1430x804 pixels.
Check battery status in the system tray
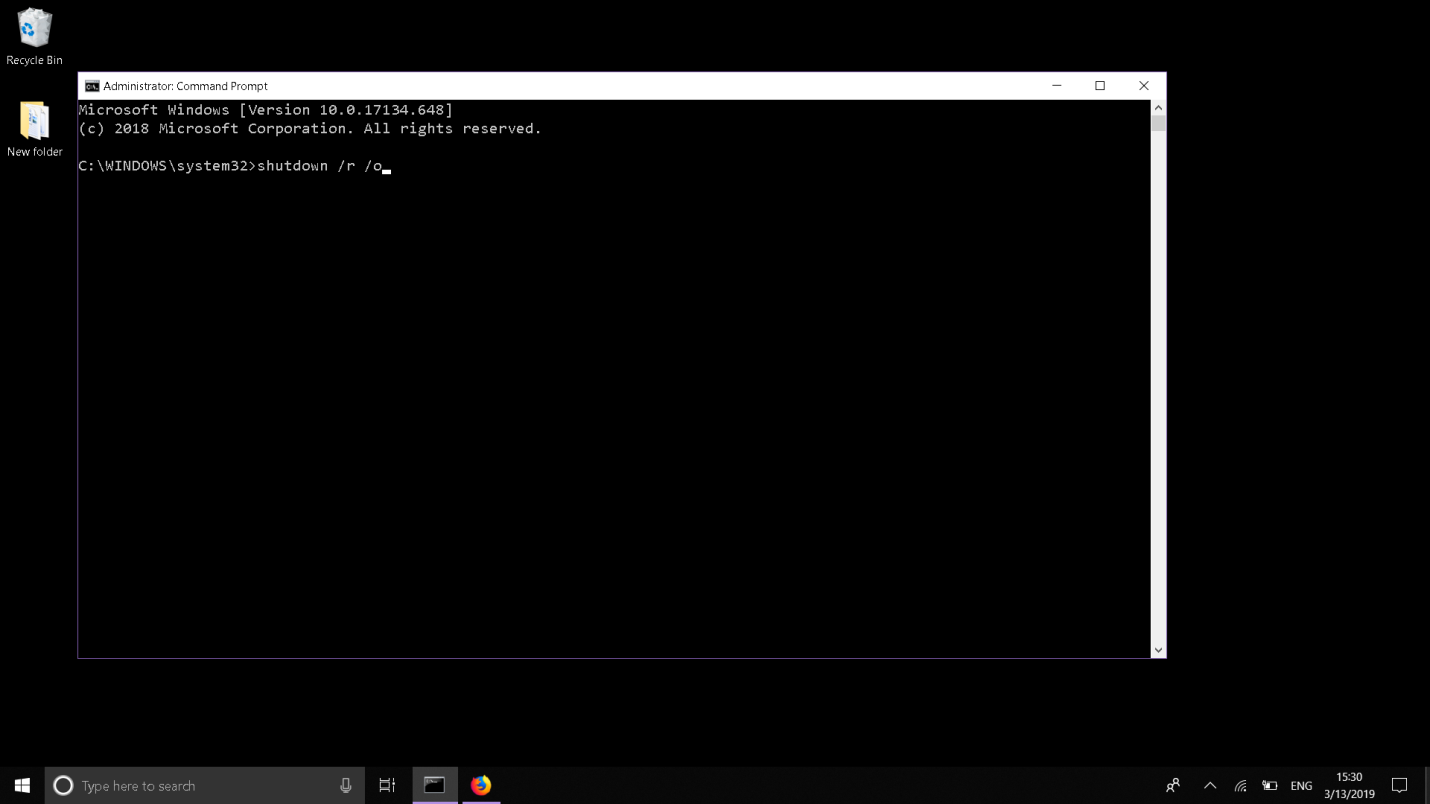point(1269,786)
